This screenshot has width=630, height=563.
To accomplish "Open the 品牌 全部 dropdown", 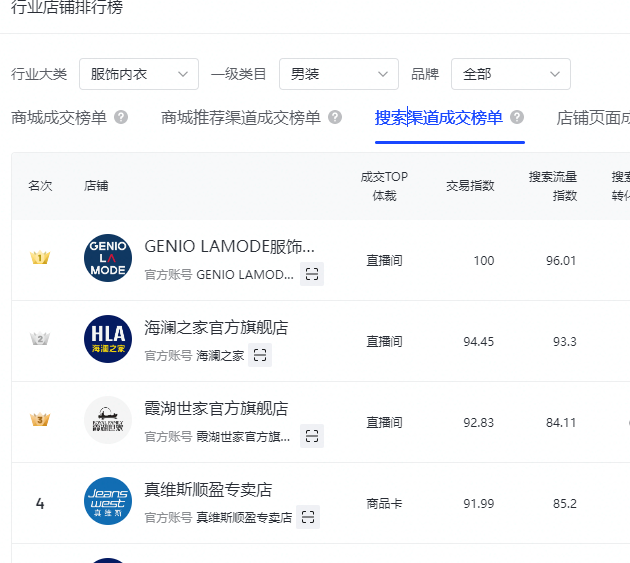I will [x=511, y=74].
